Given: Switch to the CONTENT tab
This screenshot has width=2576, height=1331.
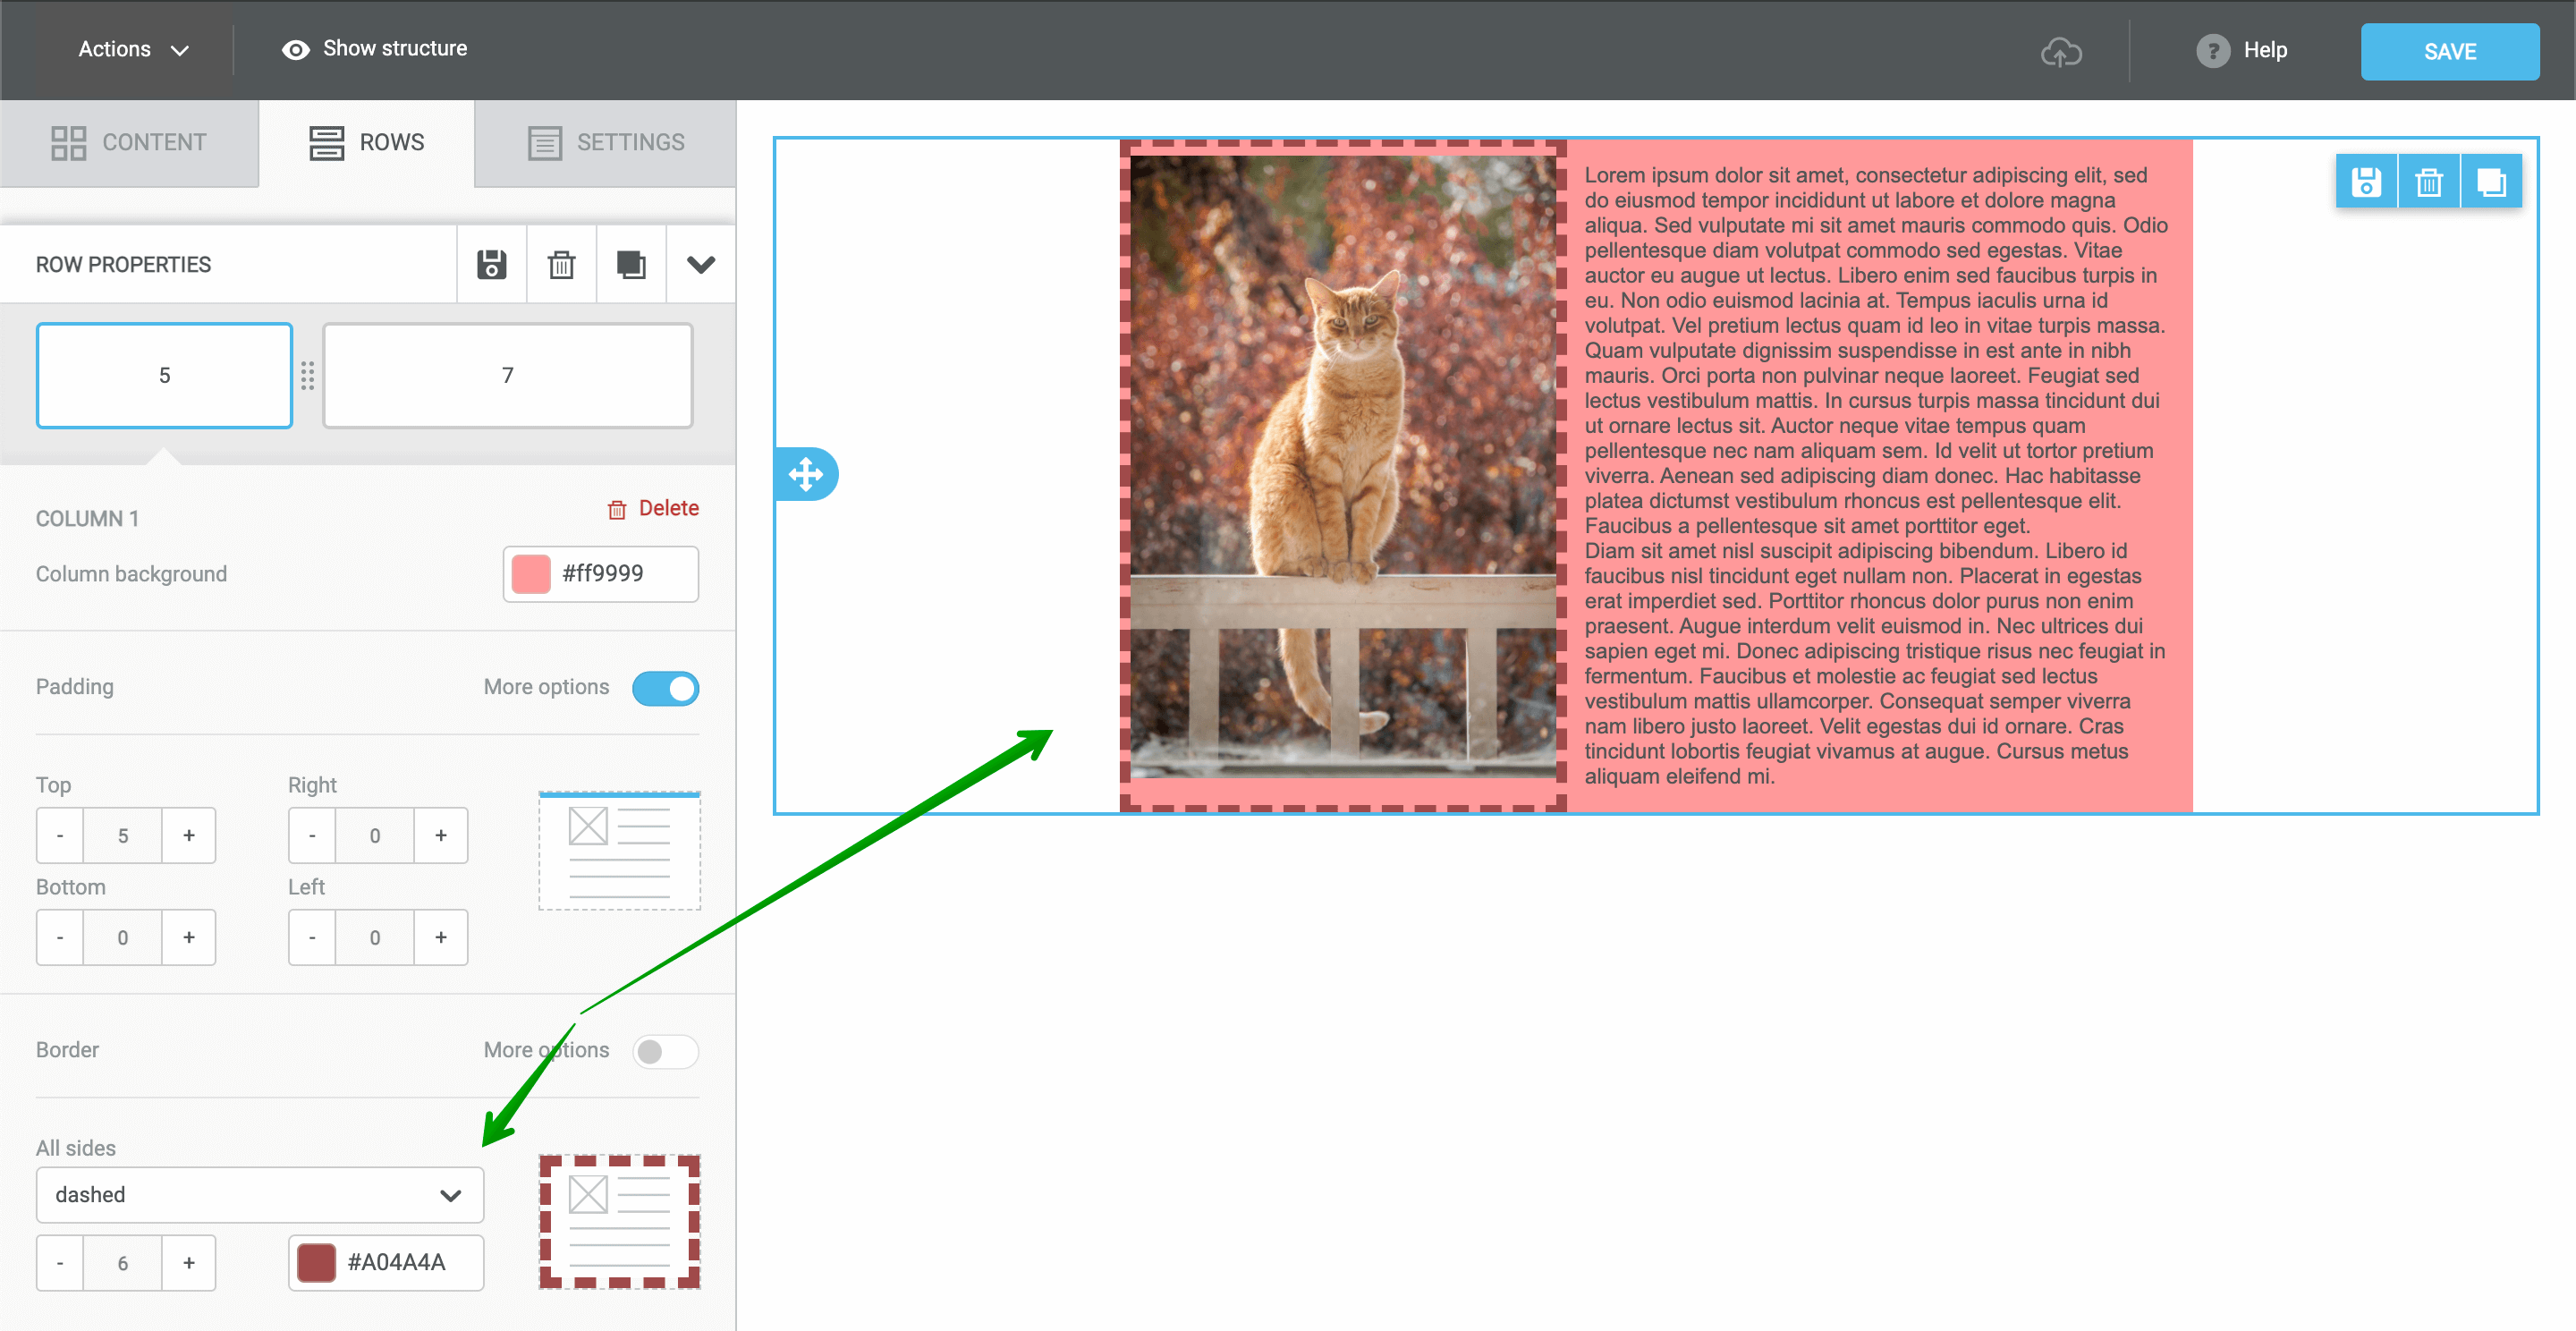Looking at the screenshot, I should [132, 142].
